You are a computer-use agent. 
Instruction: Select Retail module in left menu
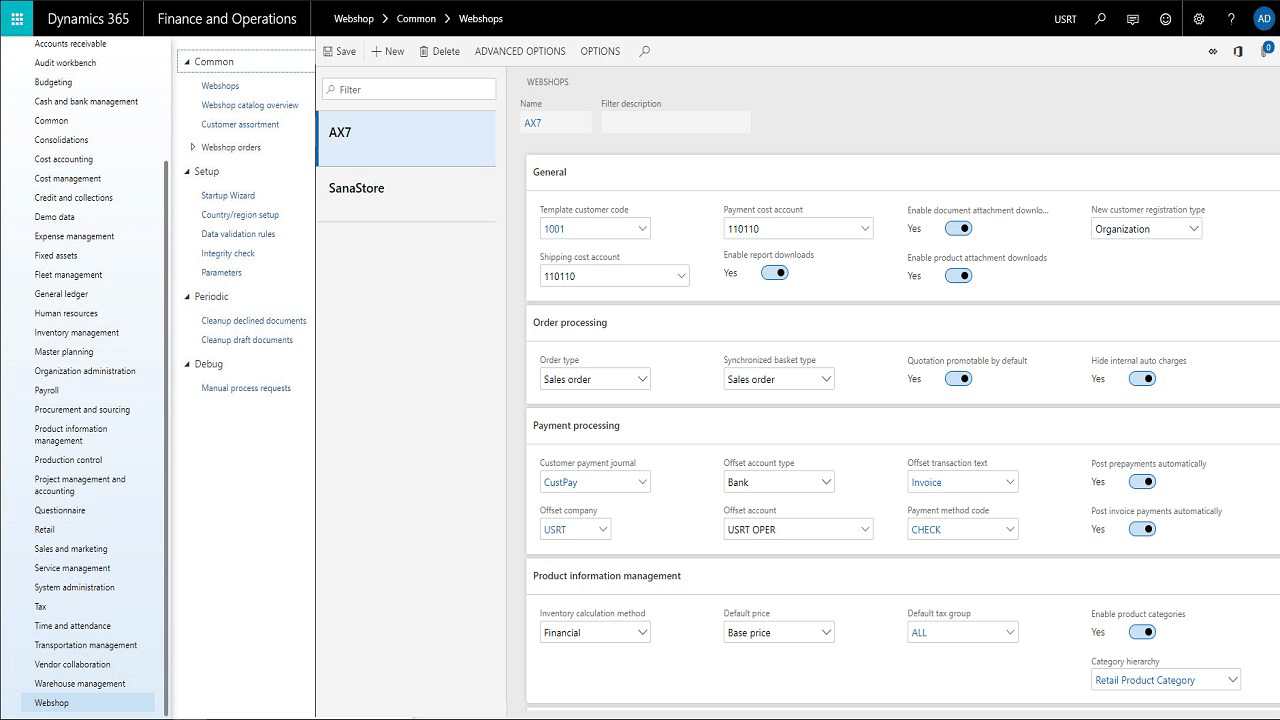45,530
